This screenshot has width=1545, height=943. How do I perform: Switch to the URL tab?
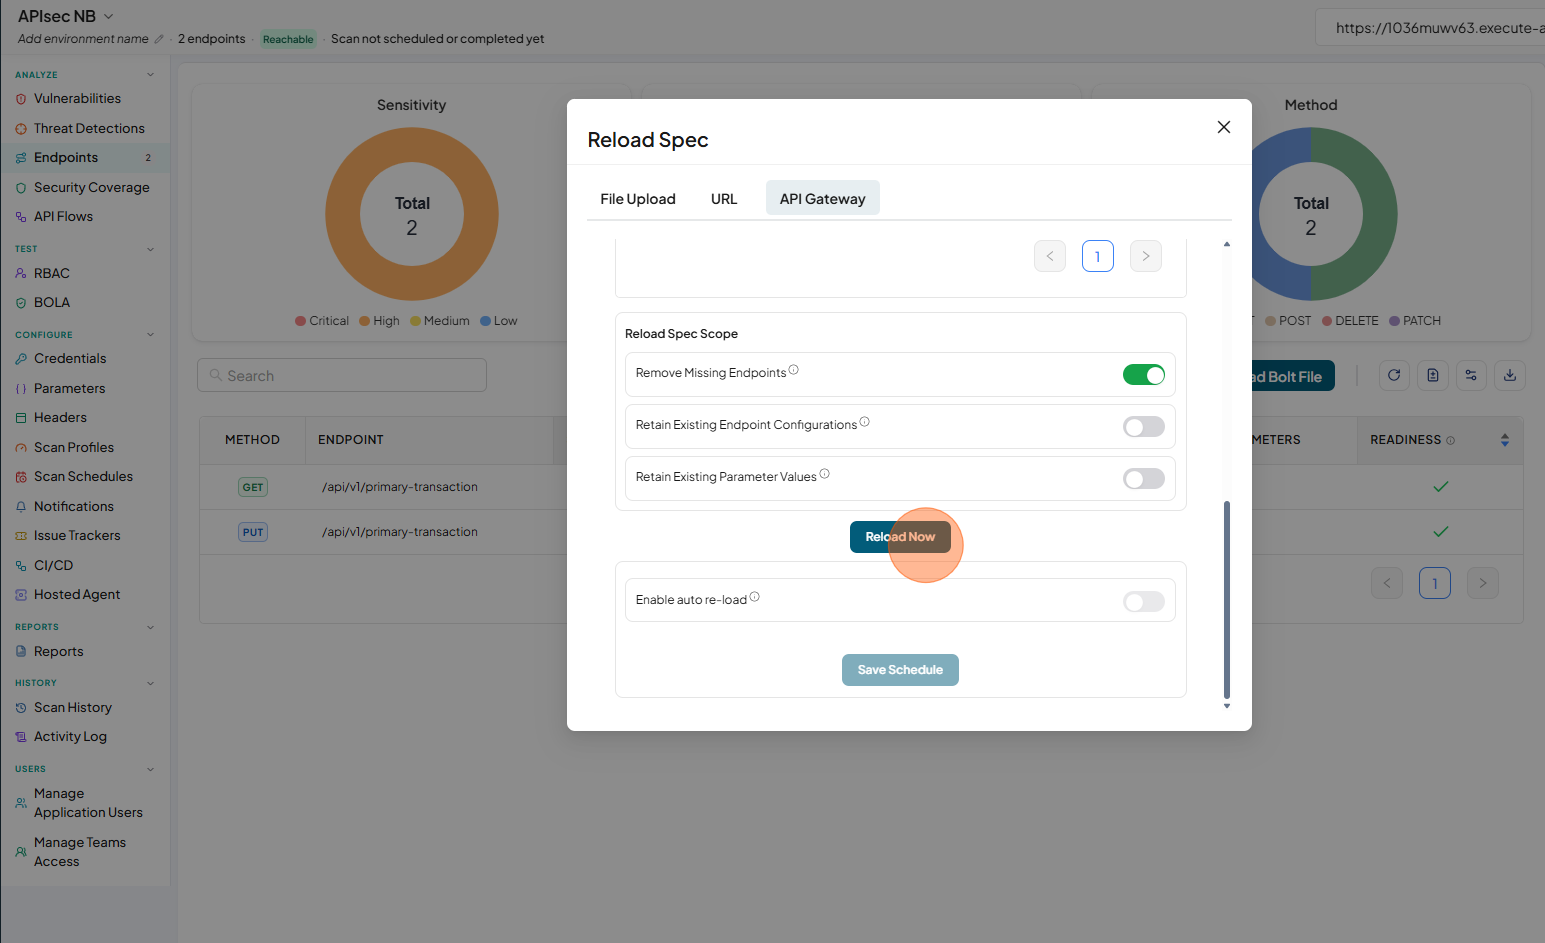pos(724,199)
